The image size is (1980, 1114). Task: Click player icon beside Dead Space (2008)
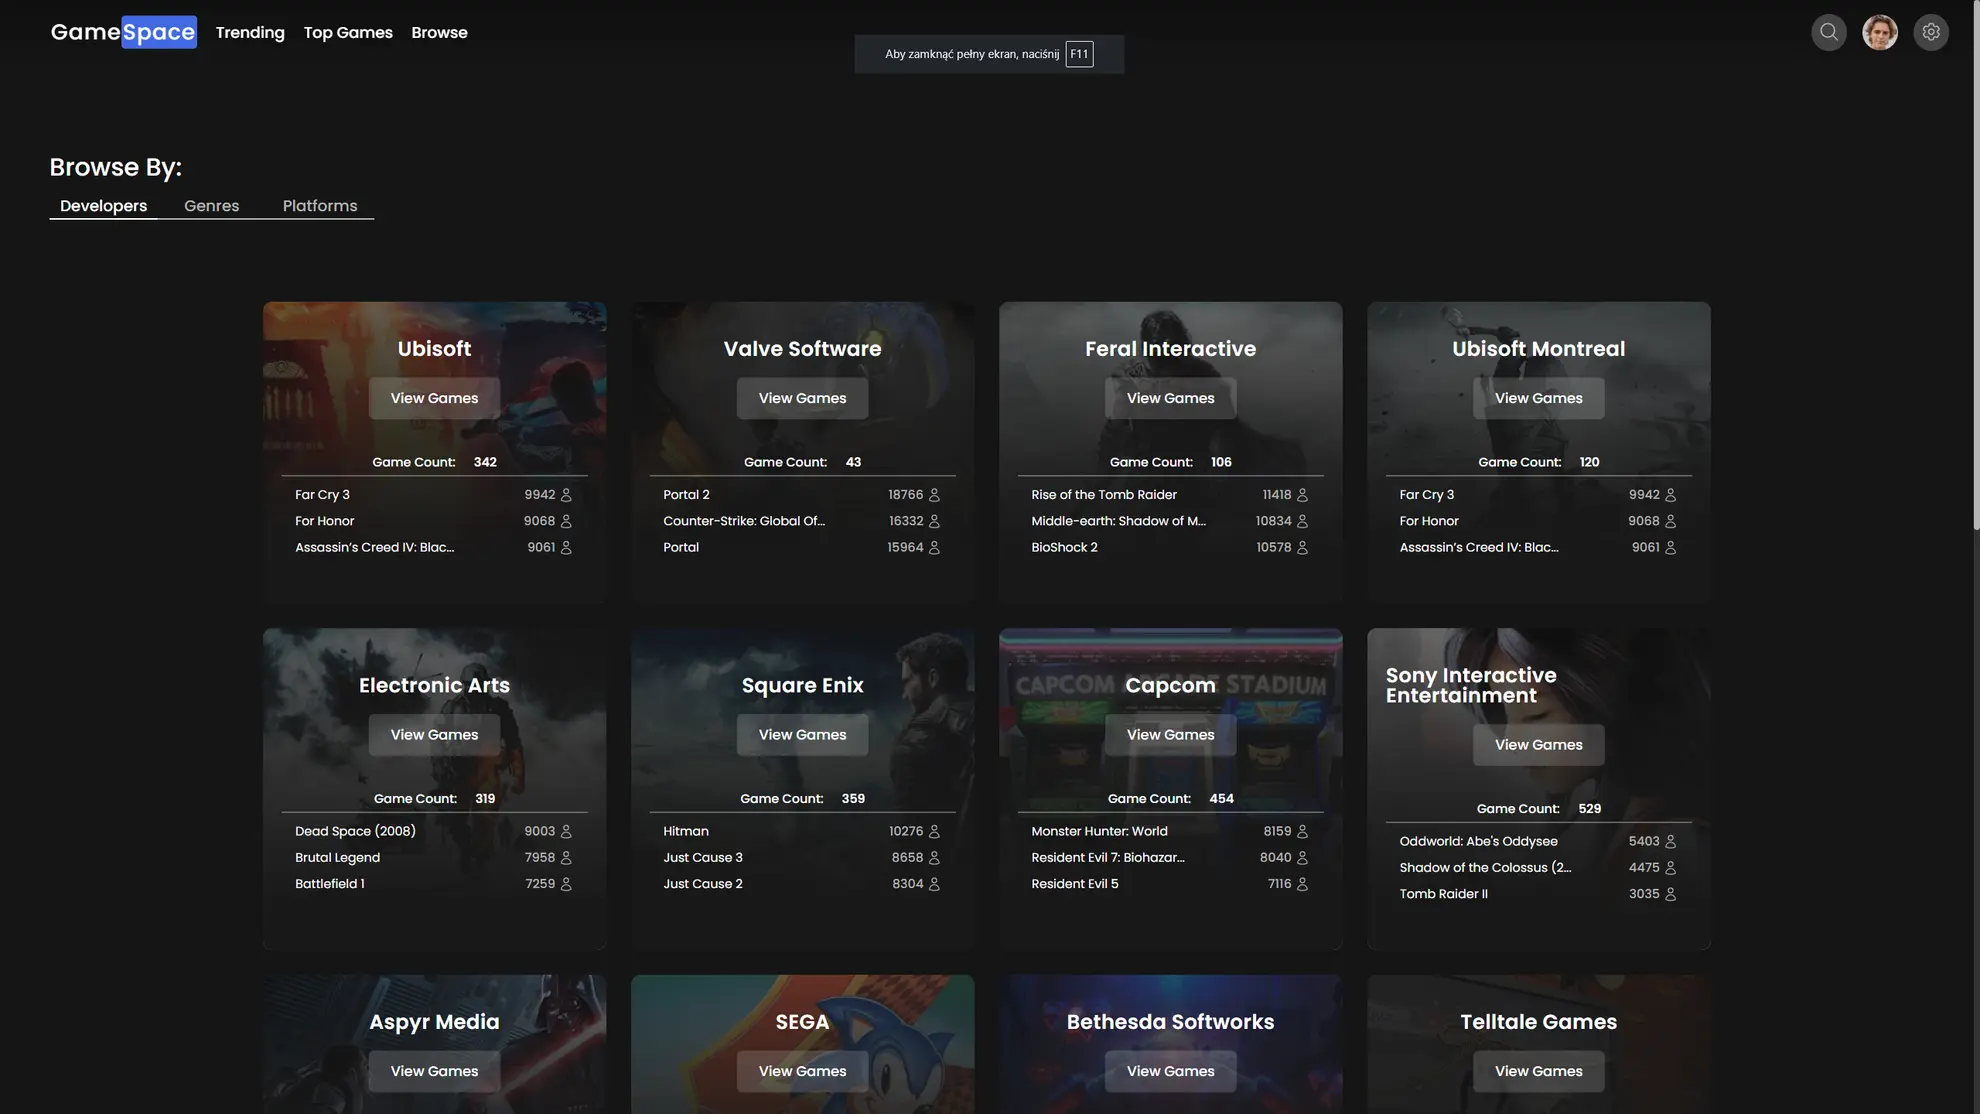(566, 832)
